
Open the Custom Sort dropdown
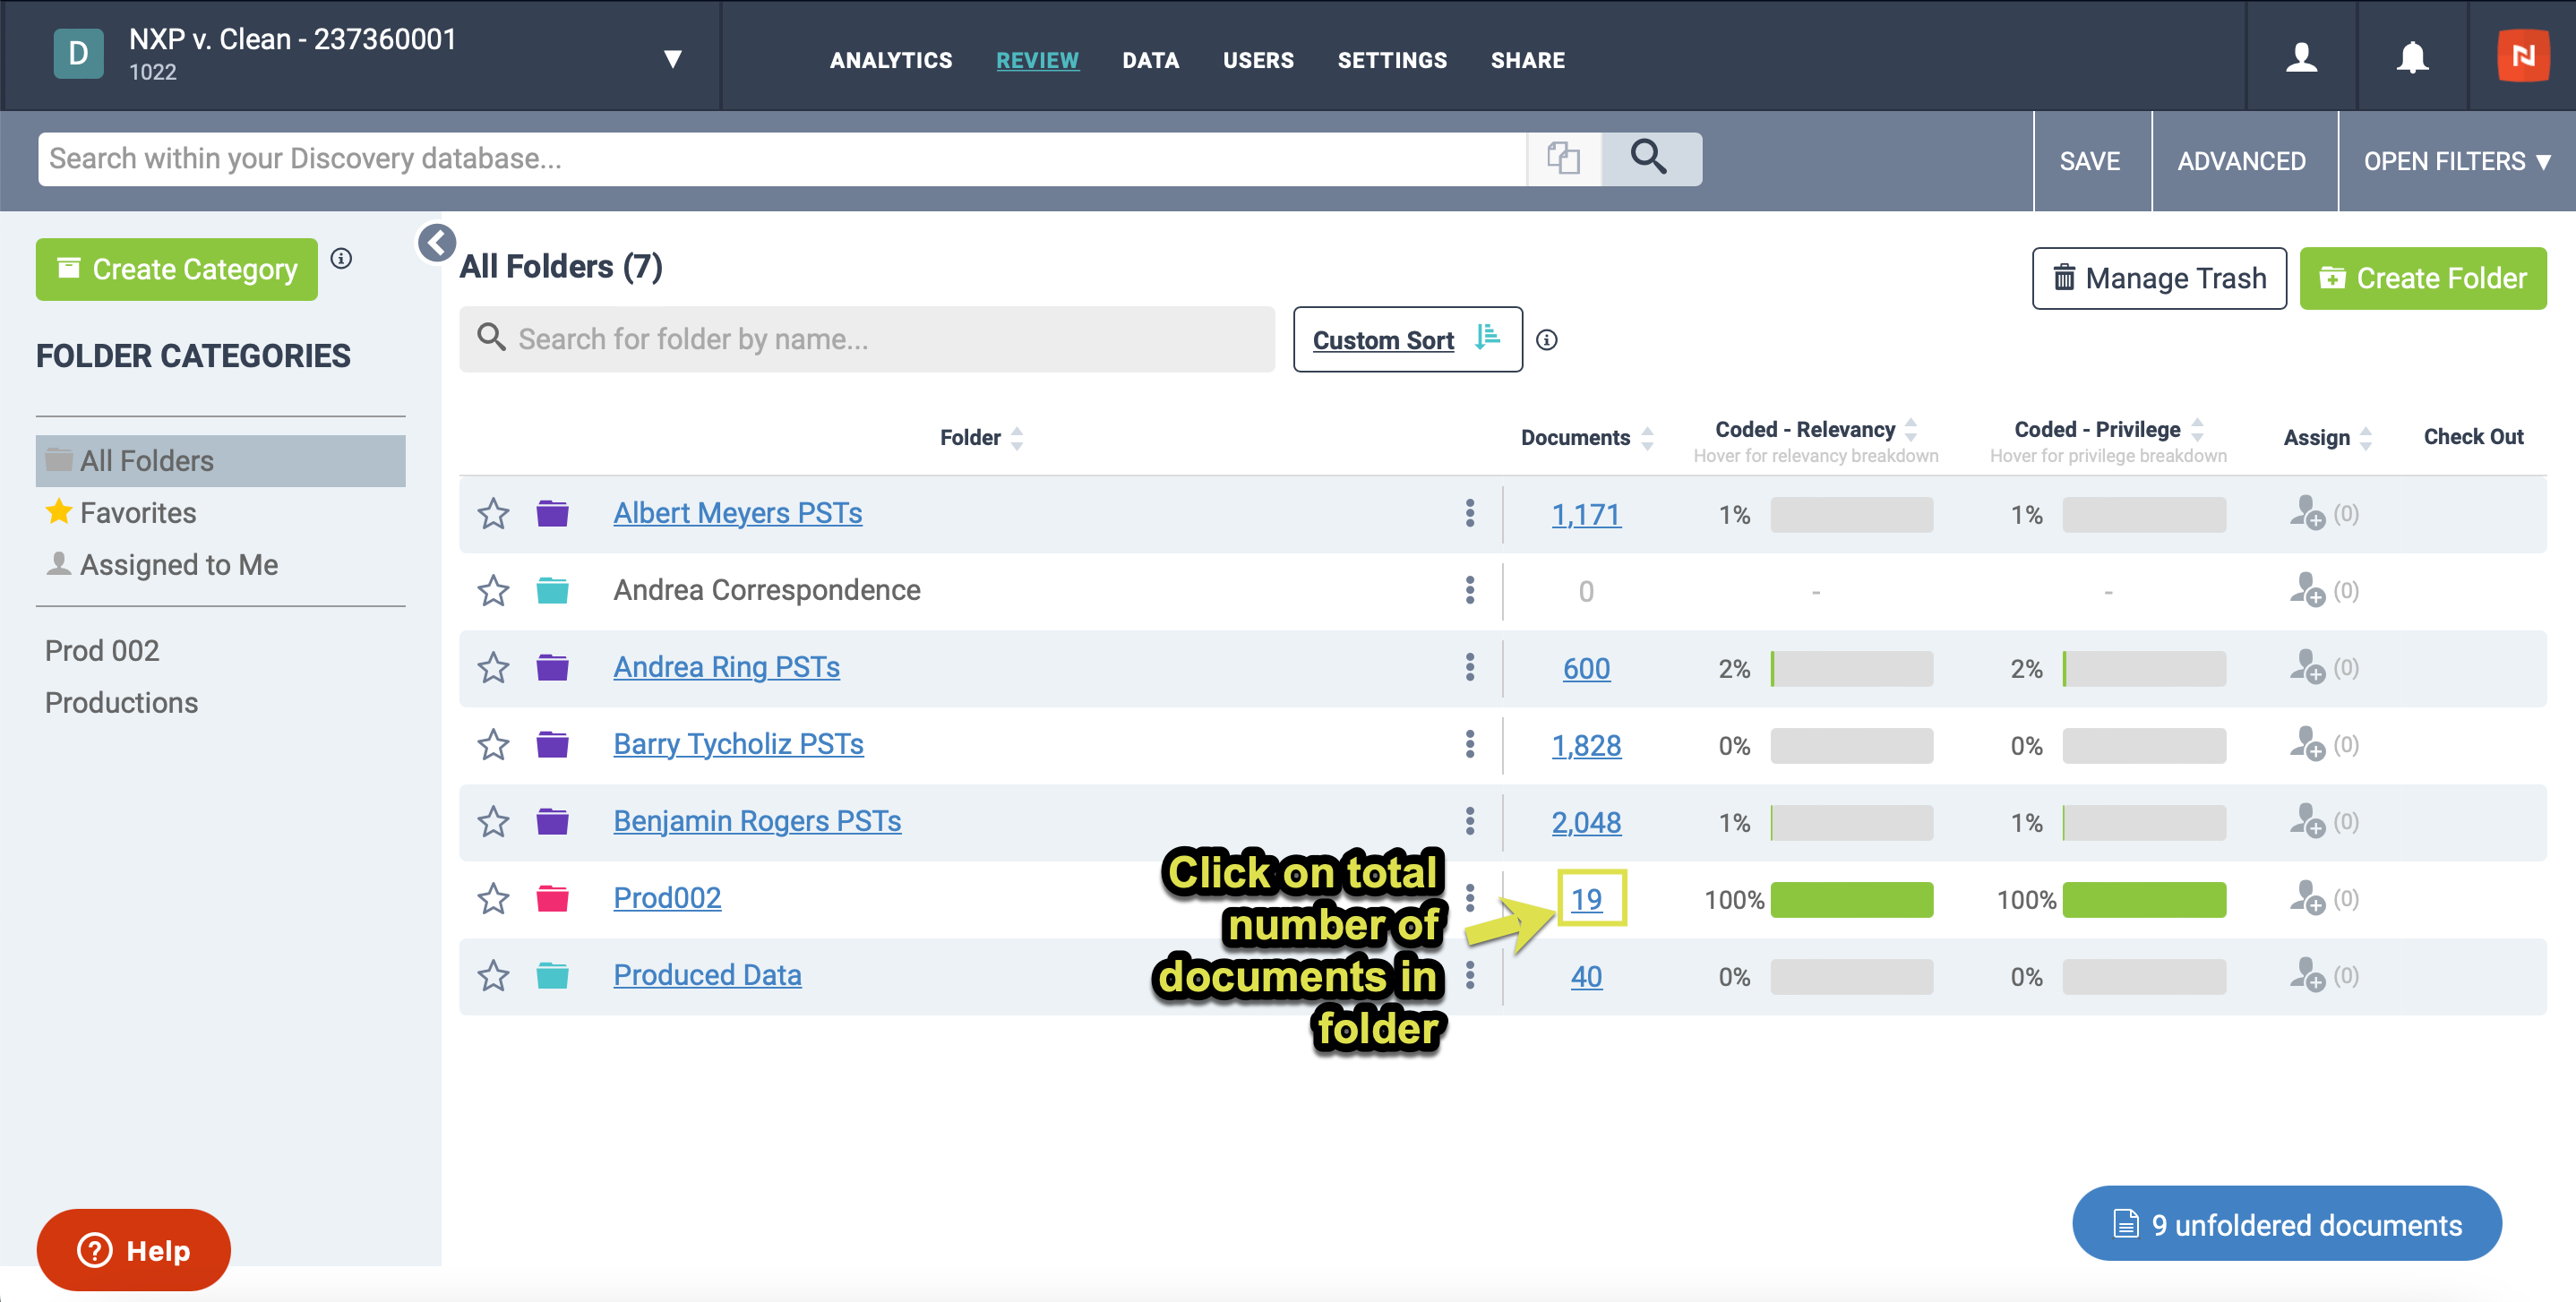click(x=1407, y=340)
